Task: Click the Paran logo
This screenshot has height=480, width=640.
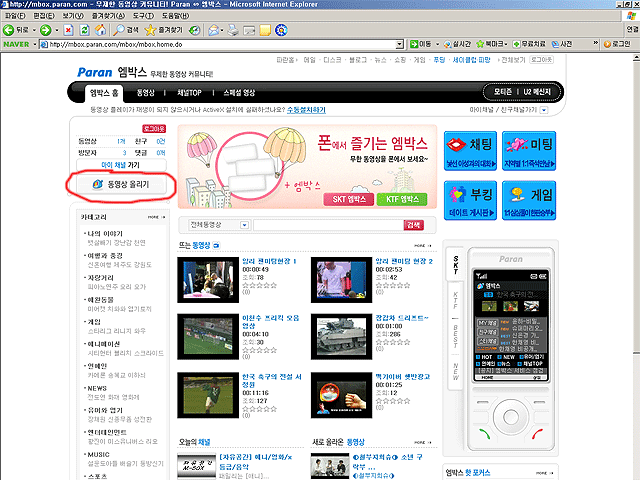Action: pos(94,73)
